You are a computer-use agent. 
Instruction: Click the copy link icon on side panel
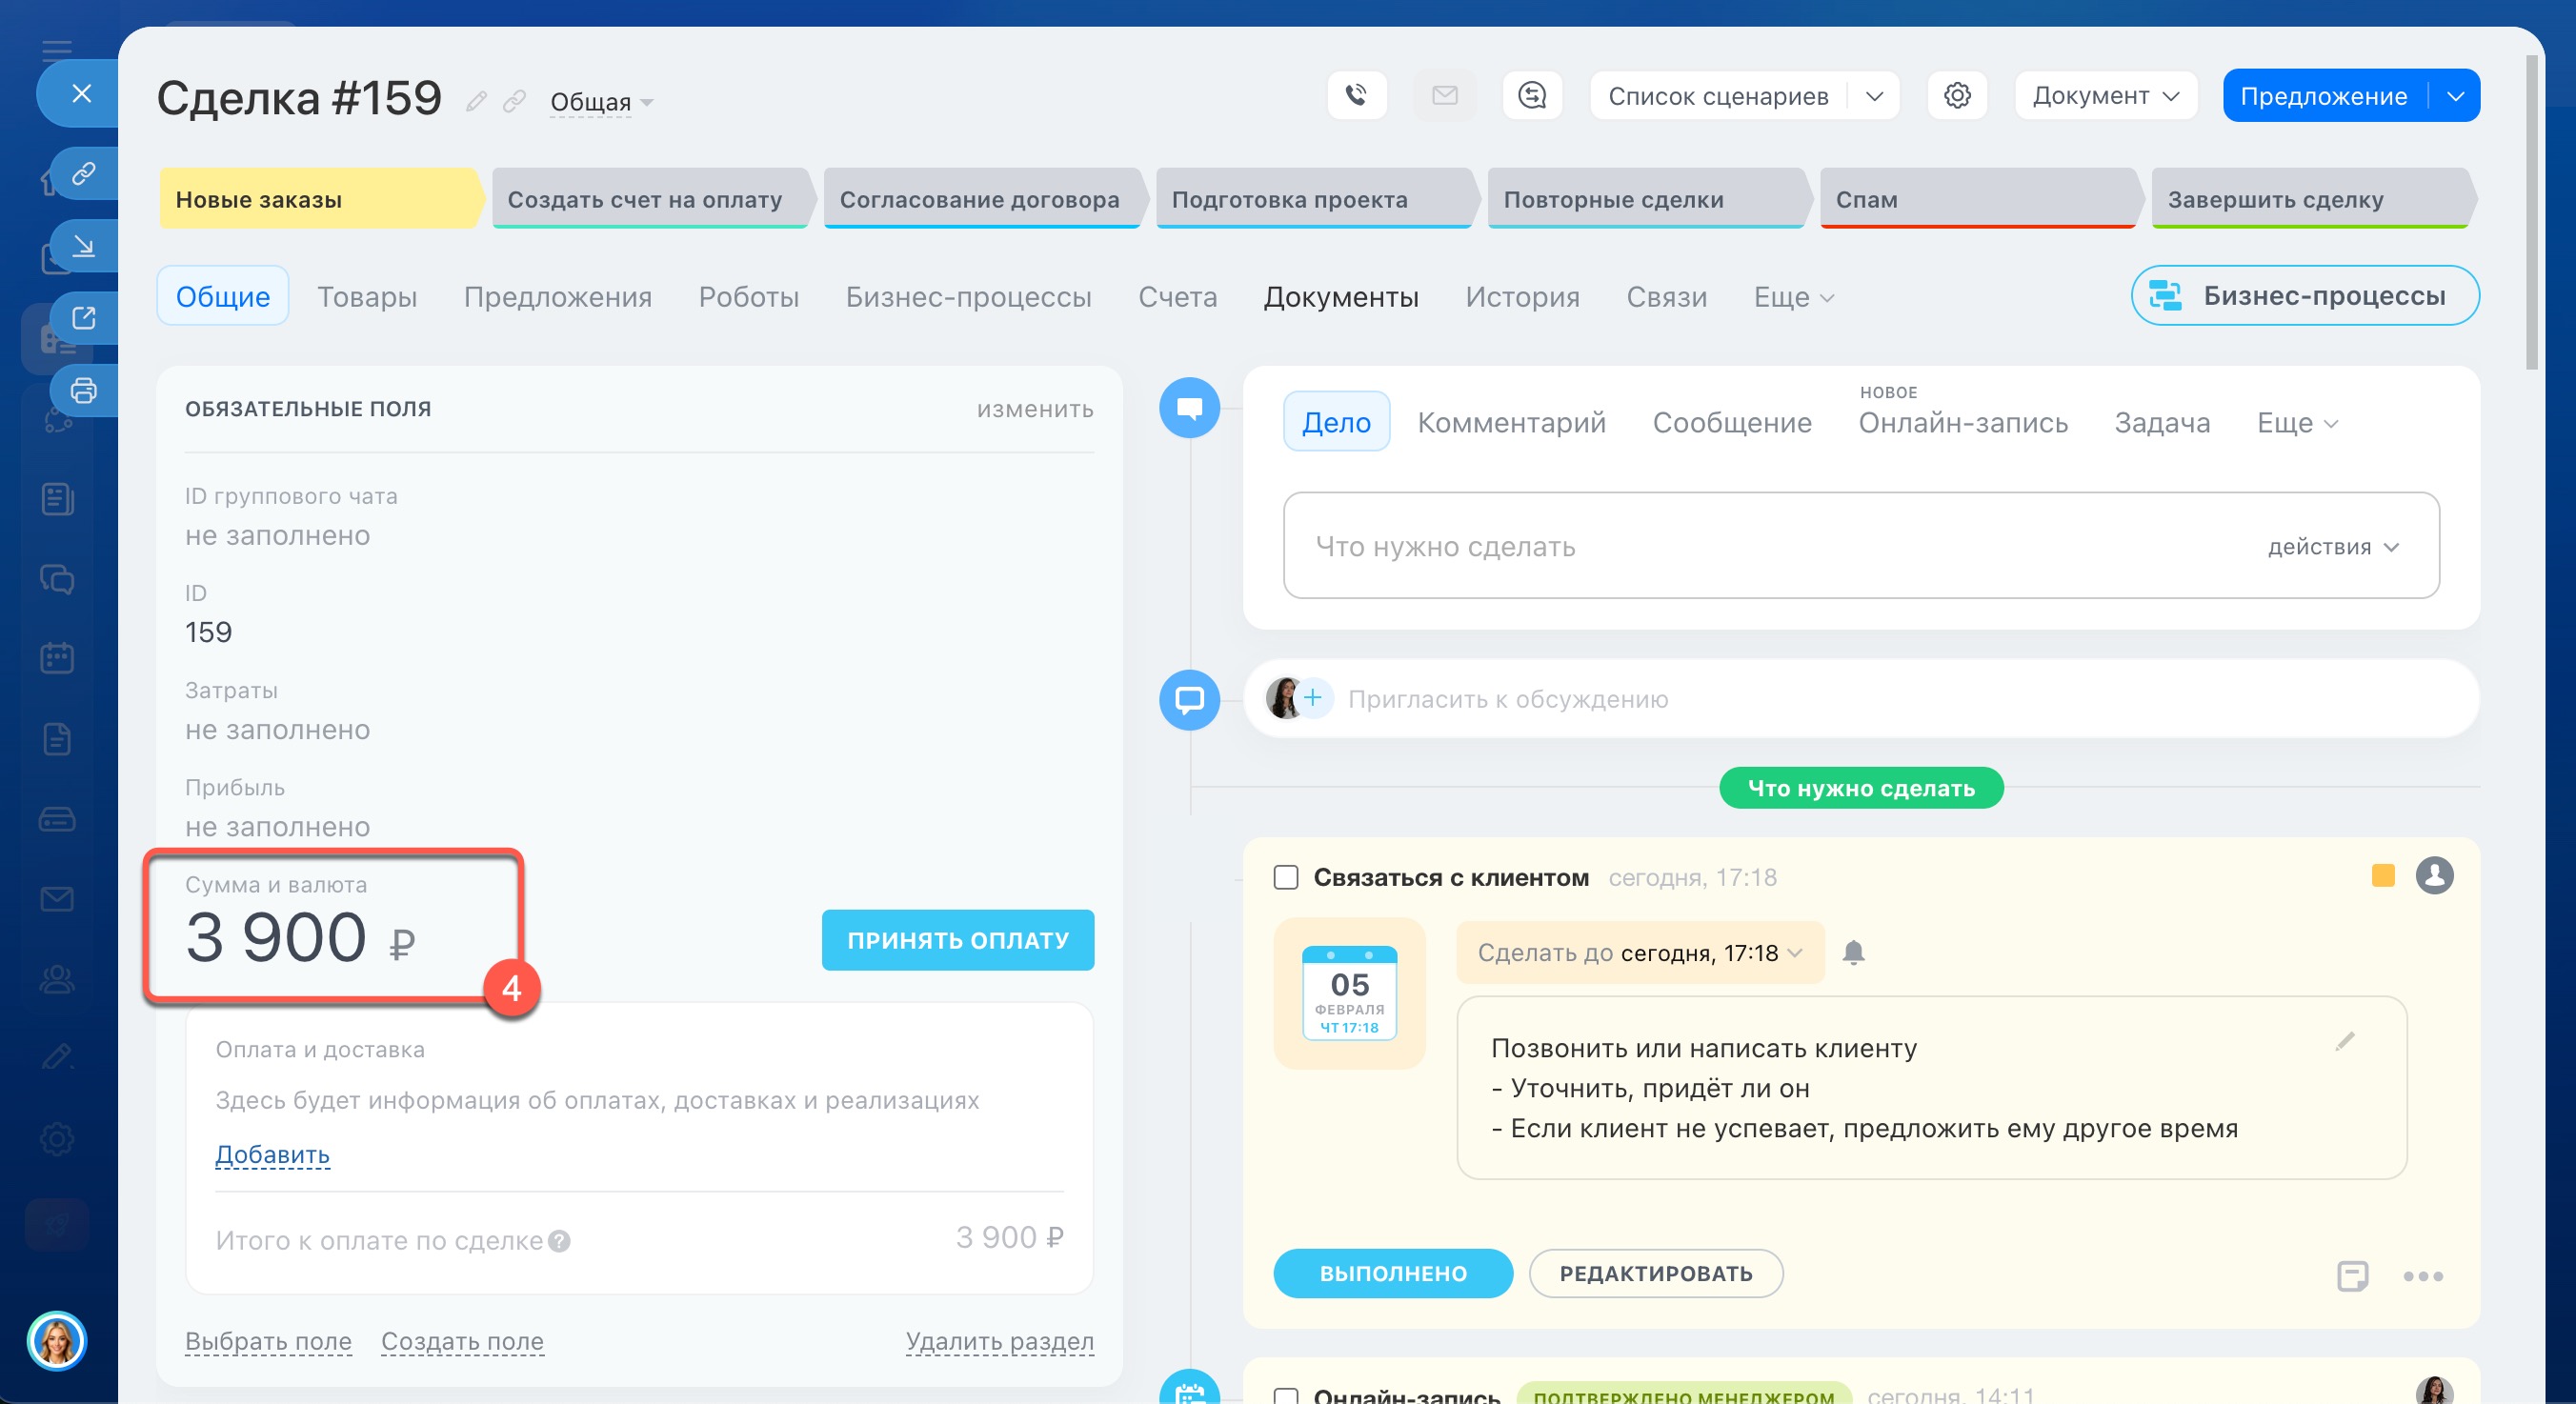pyautogui.click(x=84, y=174)
